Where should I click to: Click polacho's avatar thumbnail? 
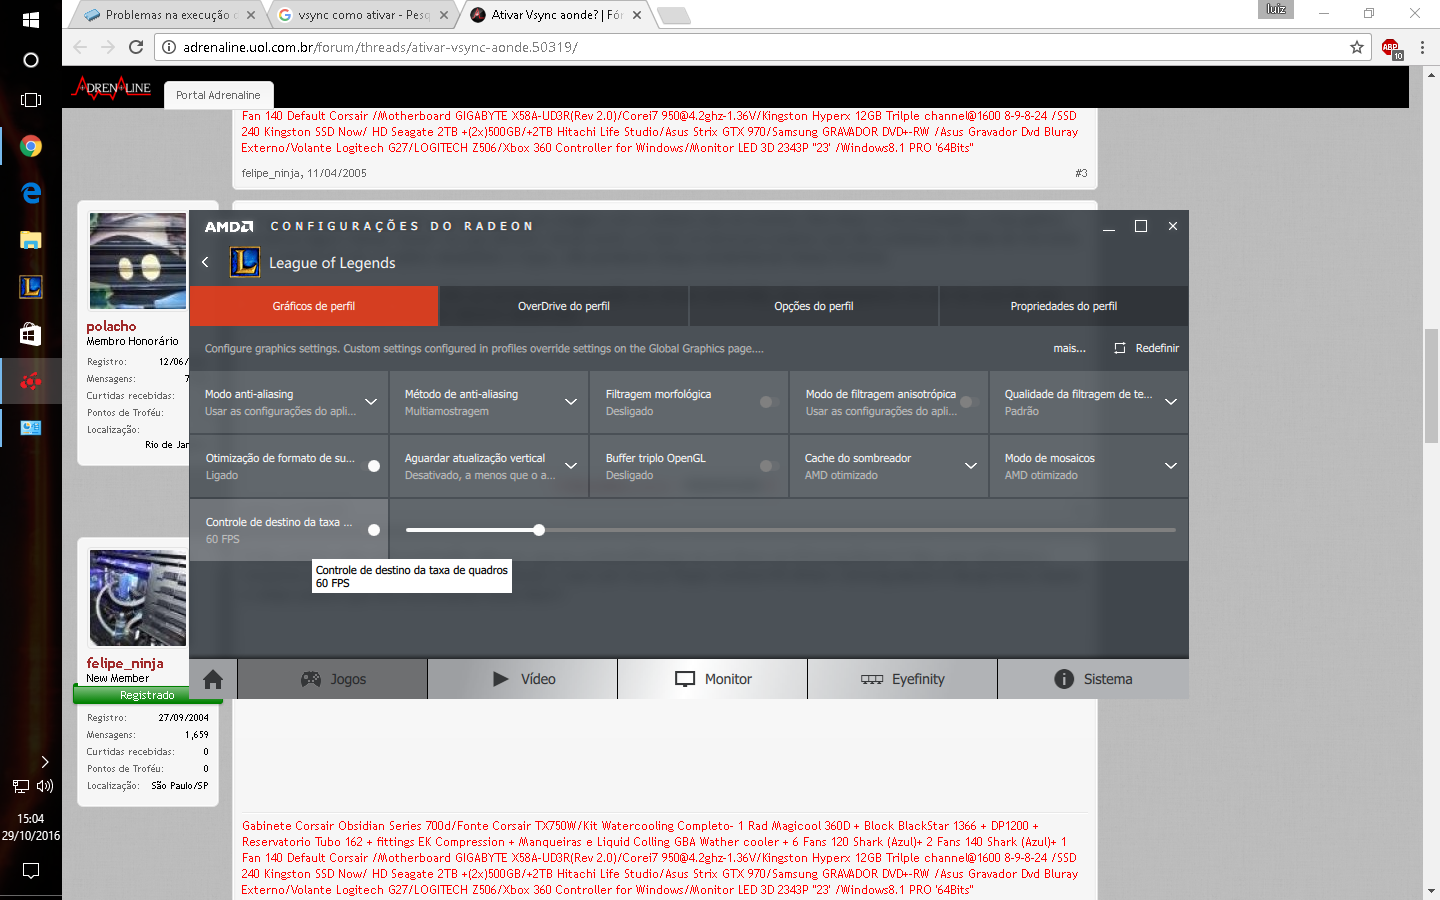137,260
